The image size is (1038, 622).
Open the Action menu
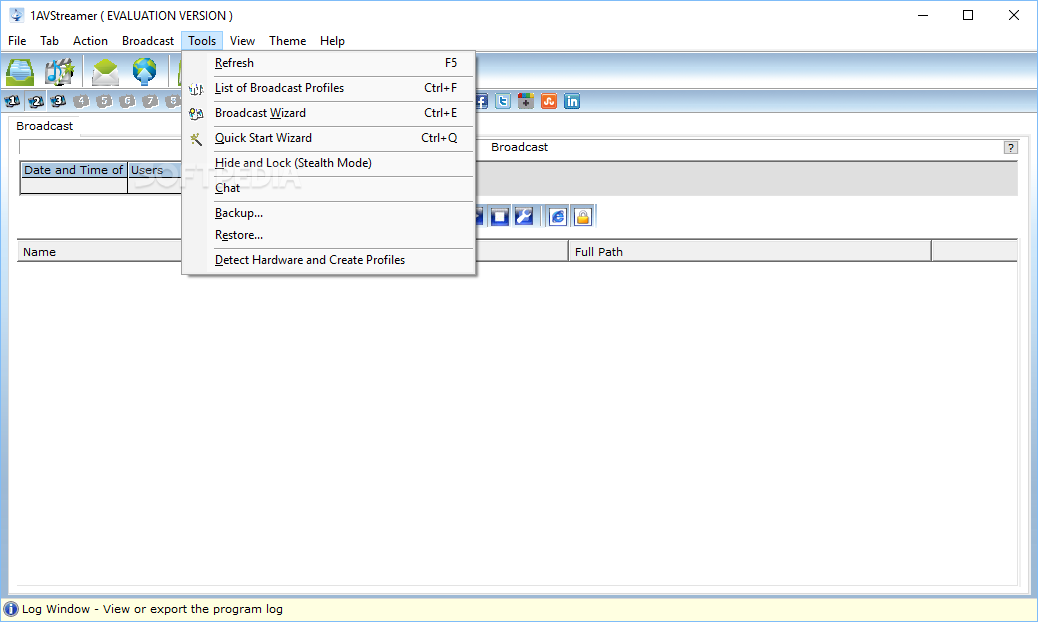point(90,41)
